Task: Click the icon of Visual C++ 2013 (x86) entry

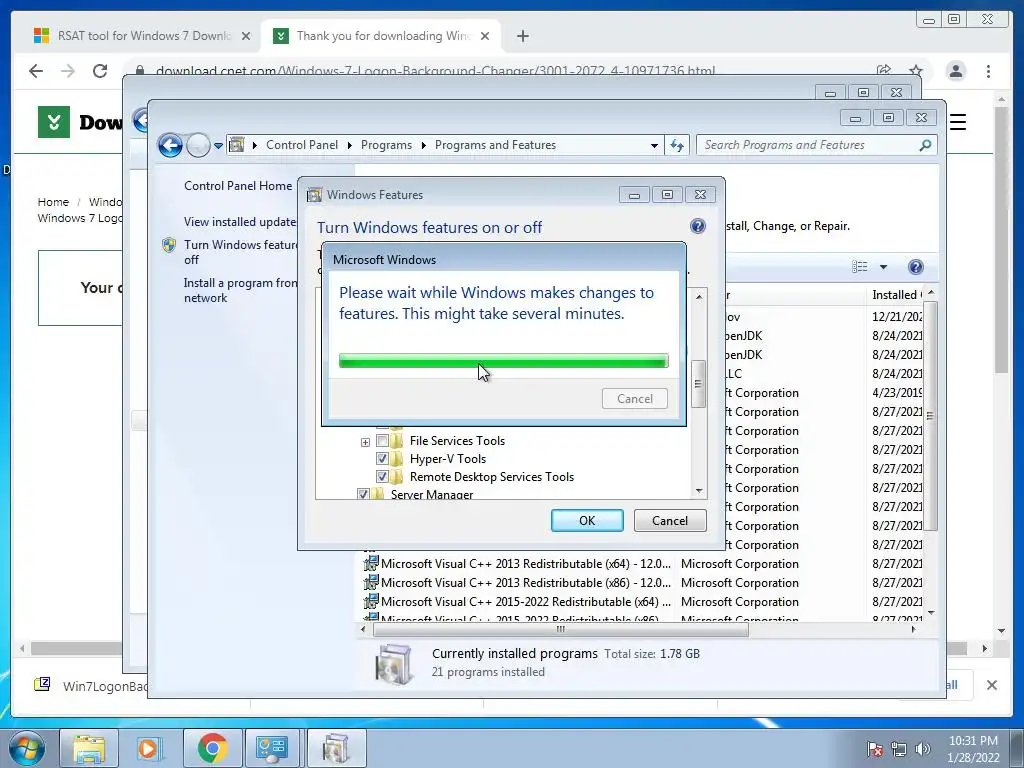Action: 371,582
